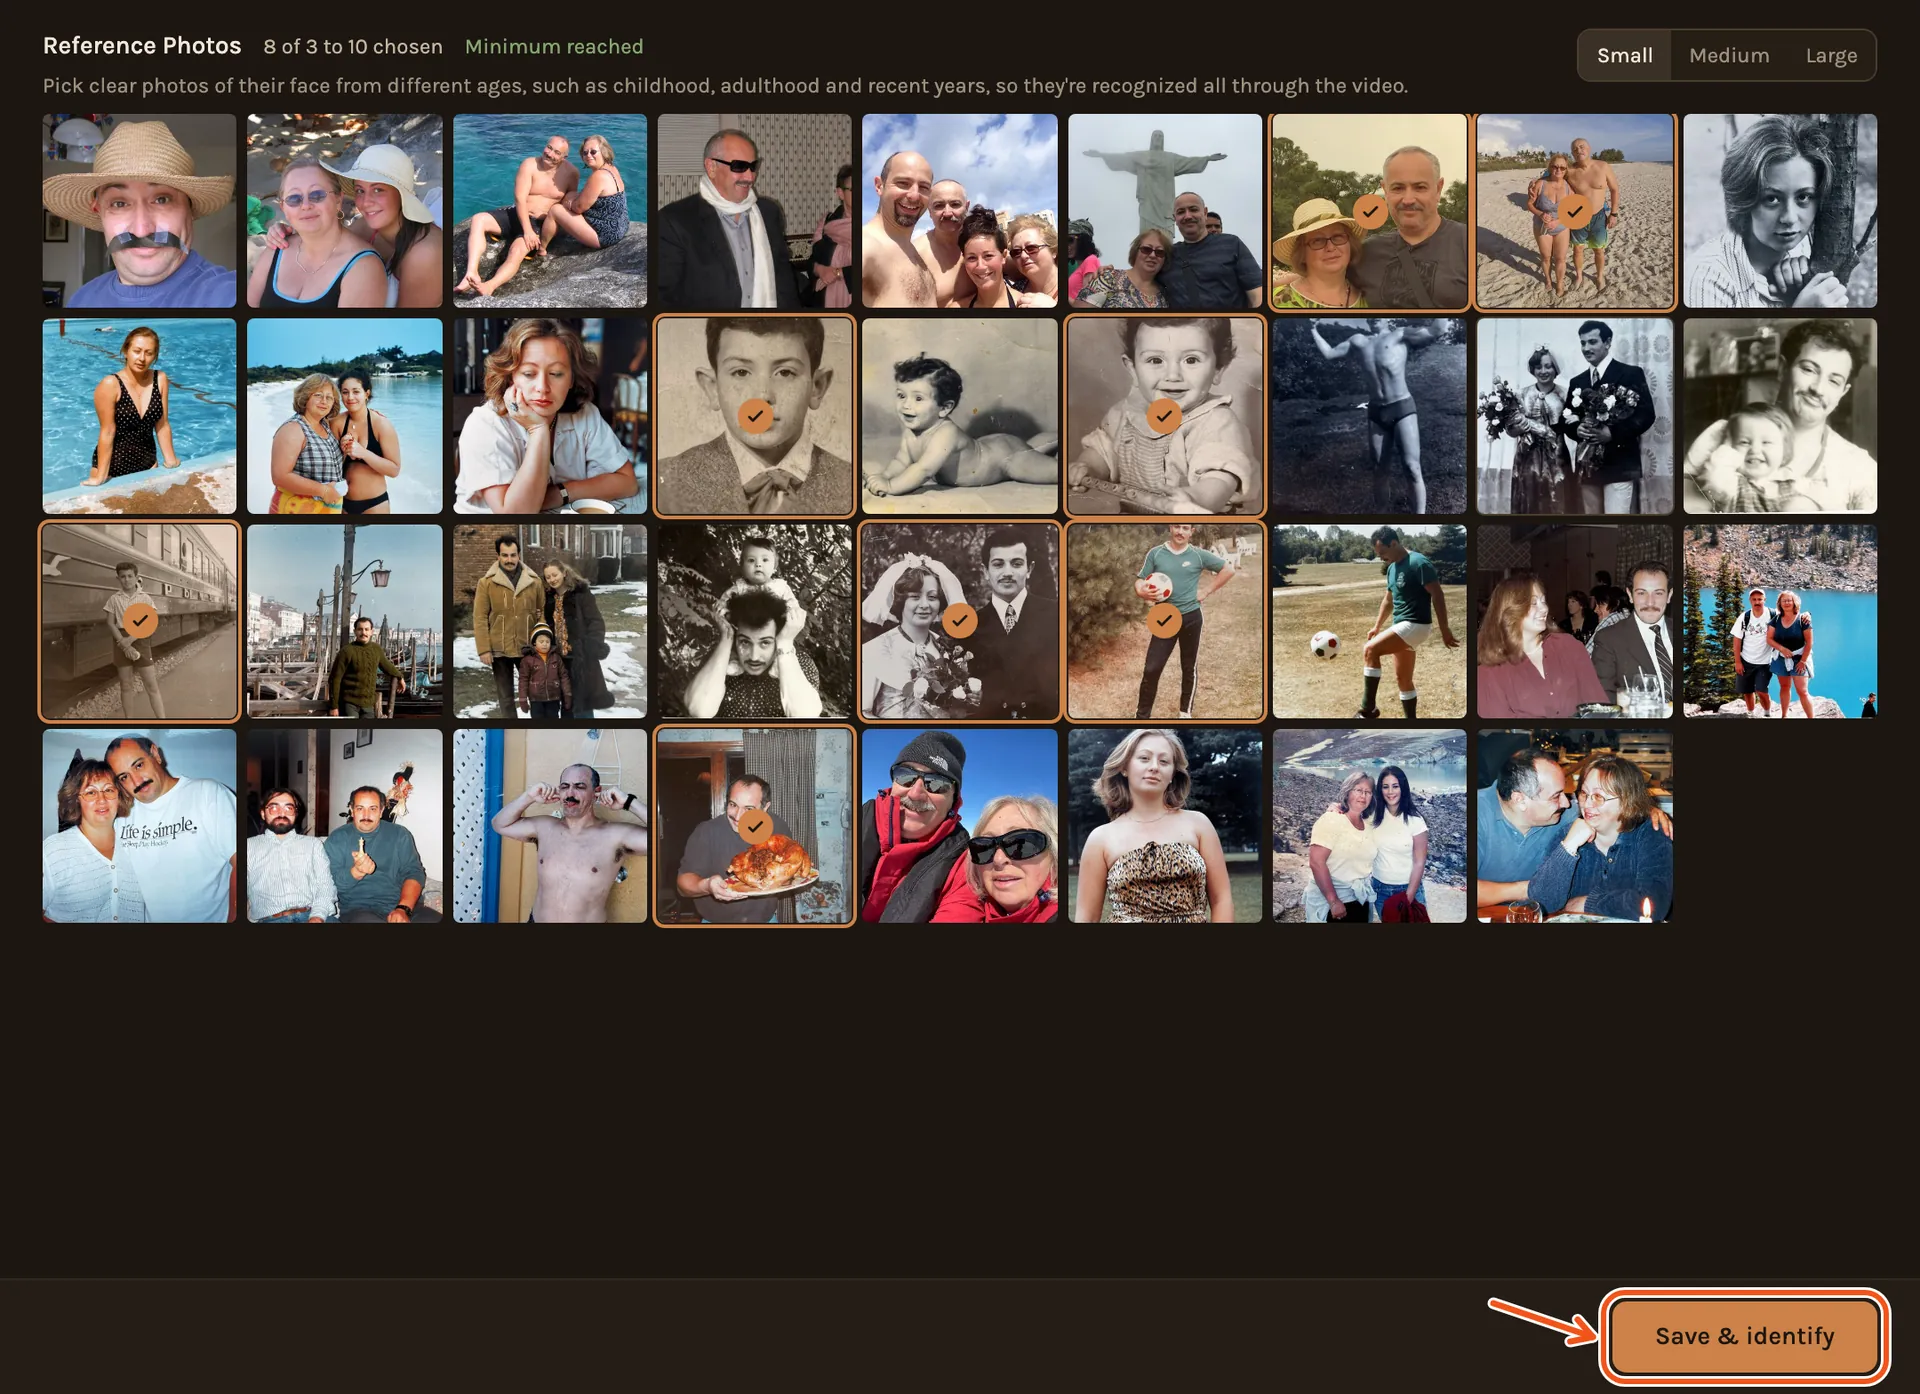Select the man with fake tape mustache photo
This screenshot has width=1920, height=1394.
(140, 211)
